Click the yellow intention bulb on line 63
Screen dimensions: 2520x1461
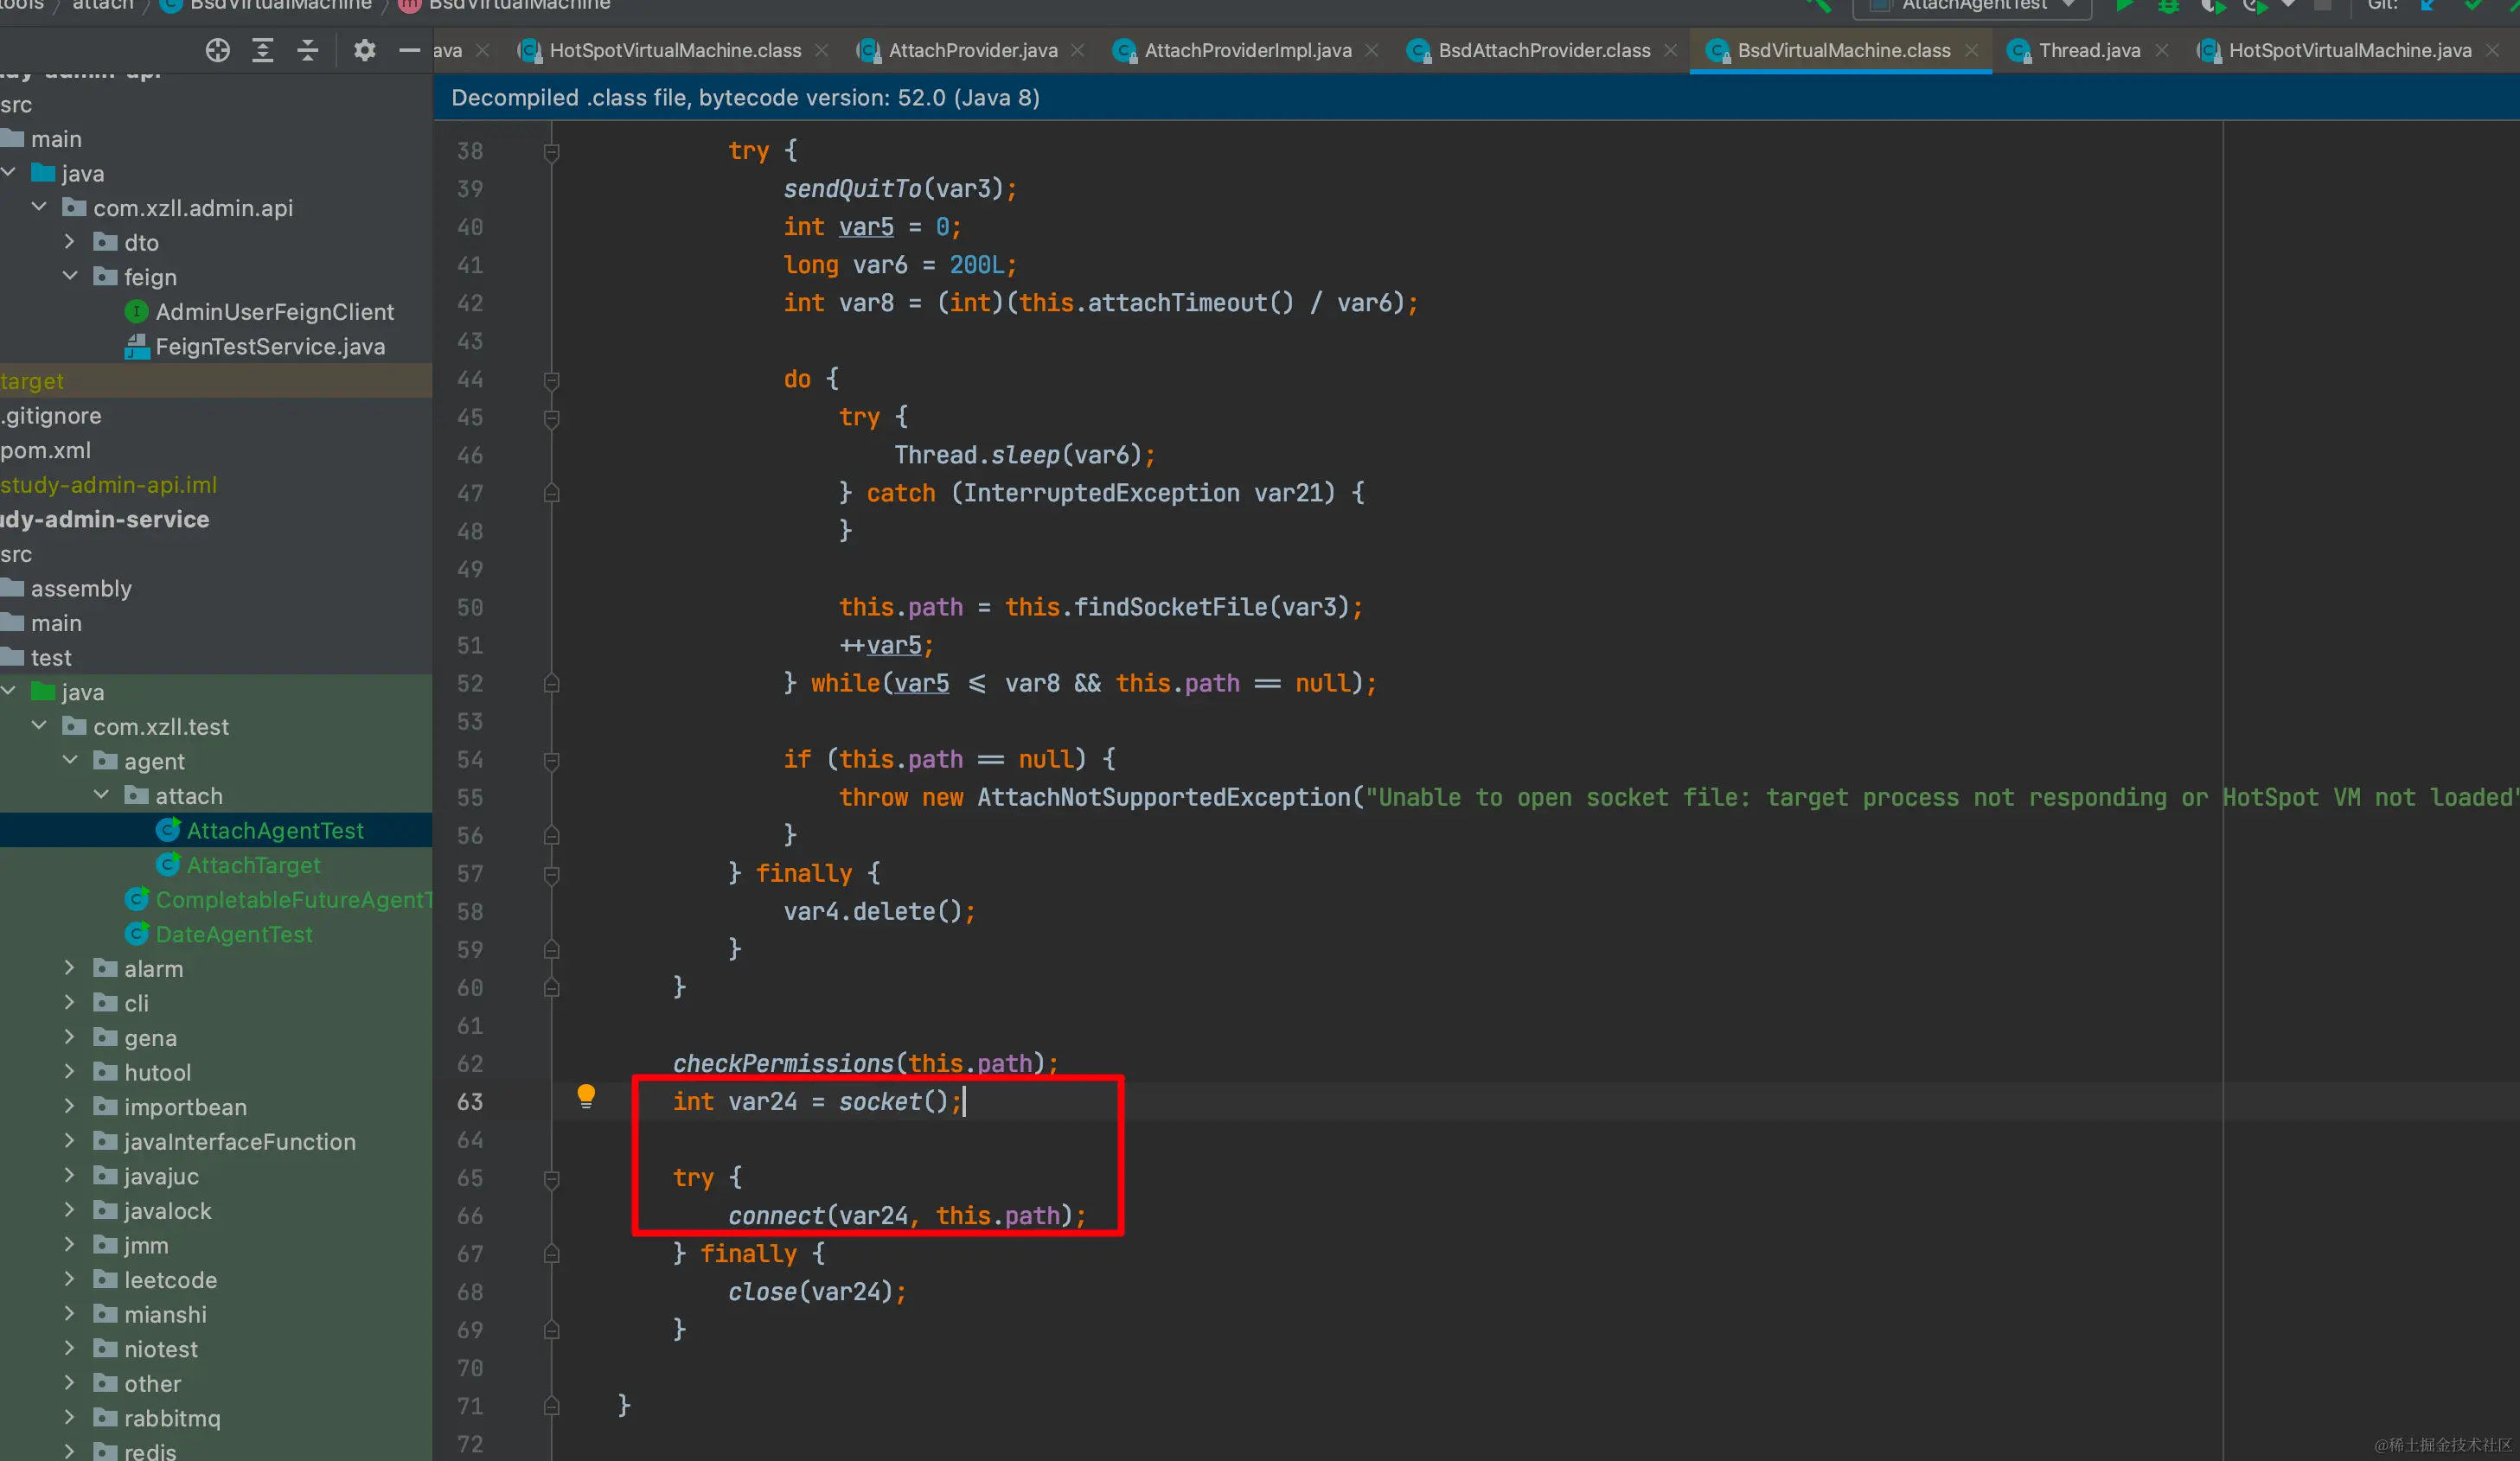point(586,1096)
